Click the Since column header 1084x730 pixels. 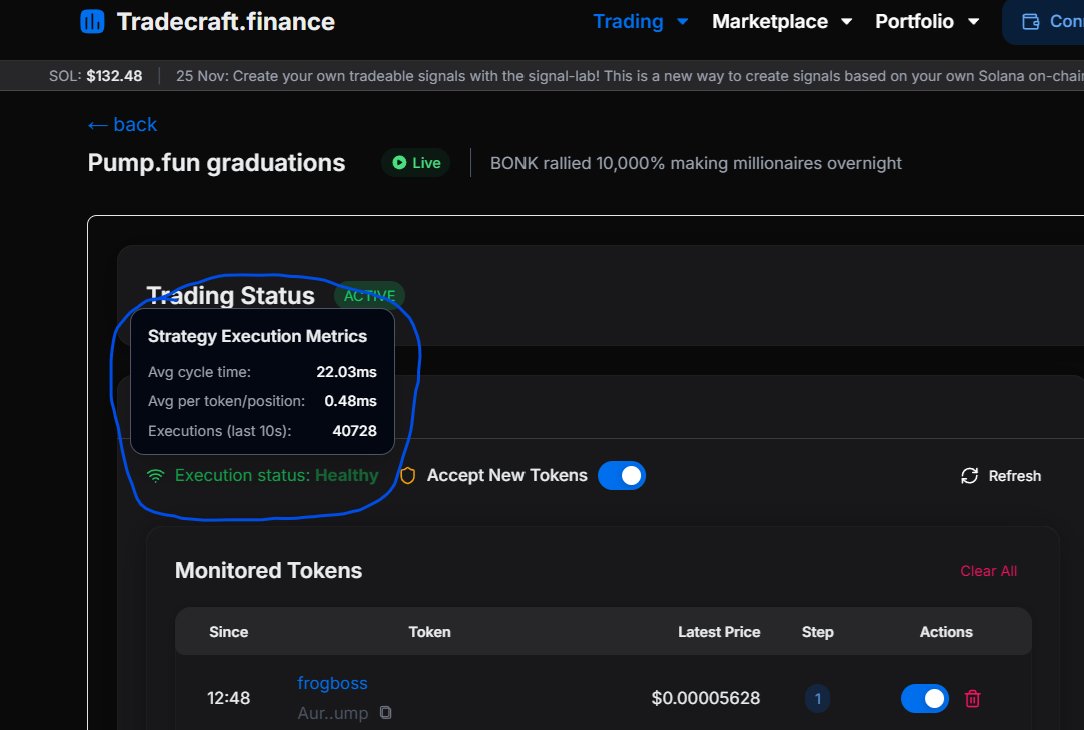229,632
